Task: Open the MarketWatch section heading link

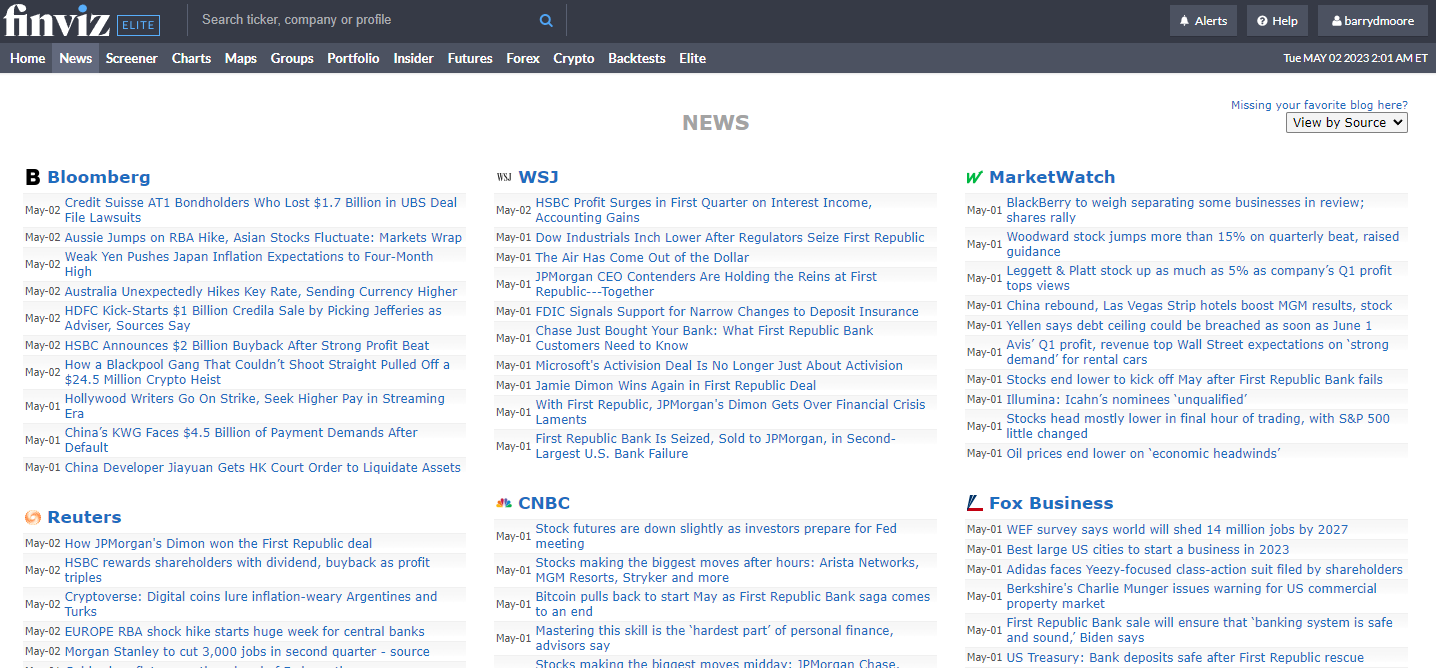Action: [x=1052, y=177]
